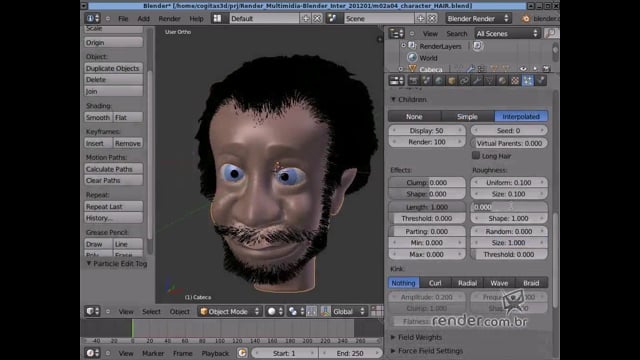The height and width of the screenshot is (360, 640).
Task: Adjust the Clump 0.000 slider
Action: click(427, 182)
